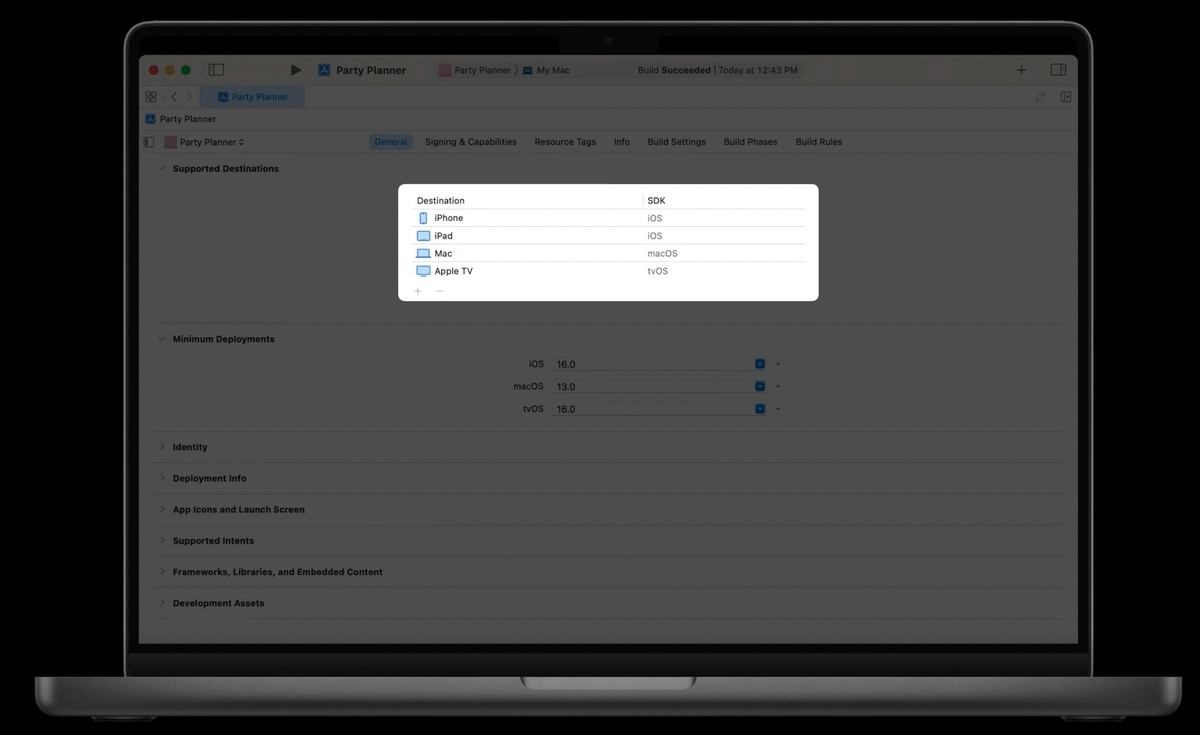Open the tvOS minimum deployment dropdown arrow
This screenshot has width=1200, height=735.
760,409
